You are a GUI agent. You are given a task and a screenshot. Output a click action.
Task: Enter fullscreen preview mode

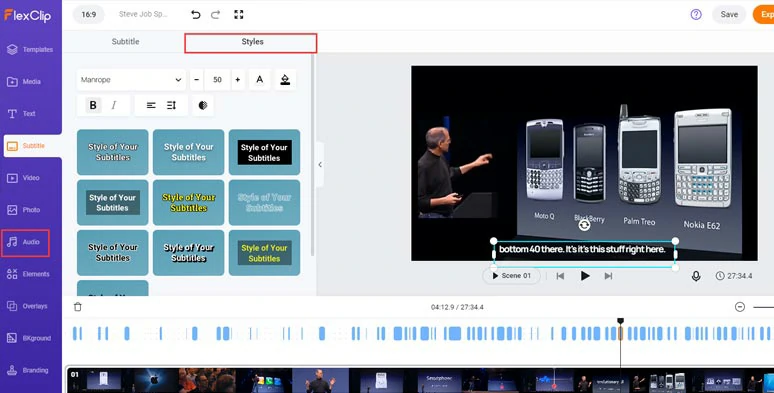click(x=239, y=14)
